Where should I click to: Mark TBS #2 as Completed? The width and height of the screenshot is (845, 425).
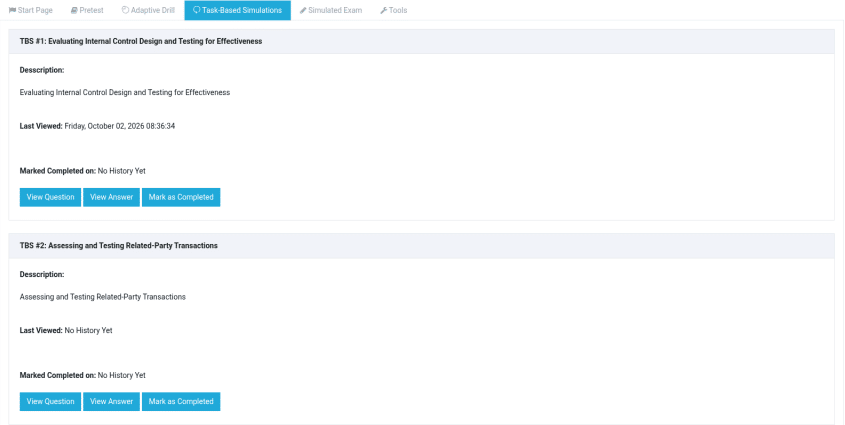click(181, 401)
